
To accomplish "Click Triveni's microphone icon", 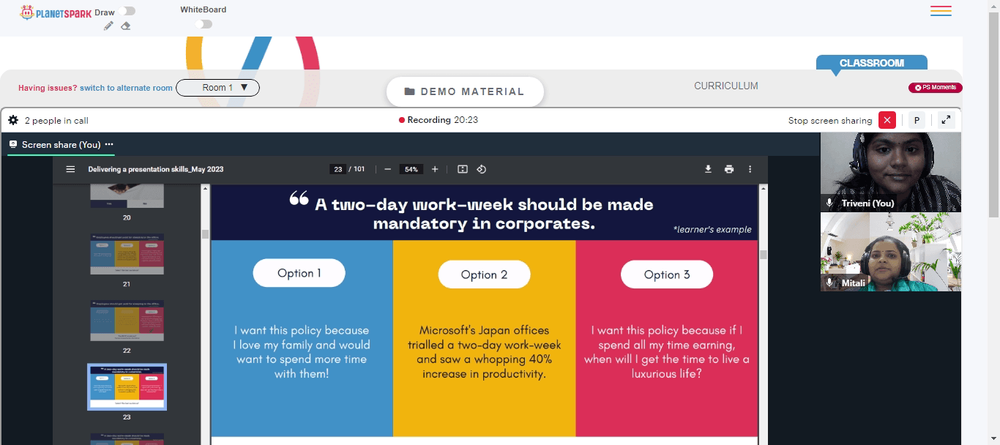I will 830,203.
